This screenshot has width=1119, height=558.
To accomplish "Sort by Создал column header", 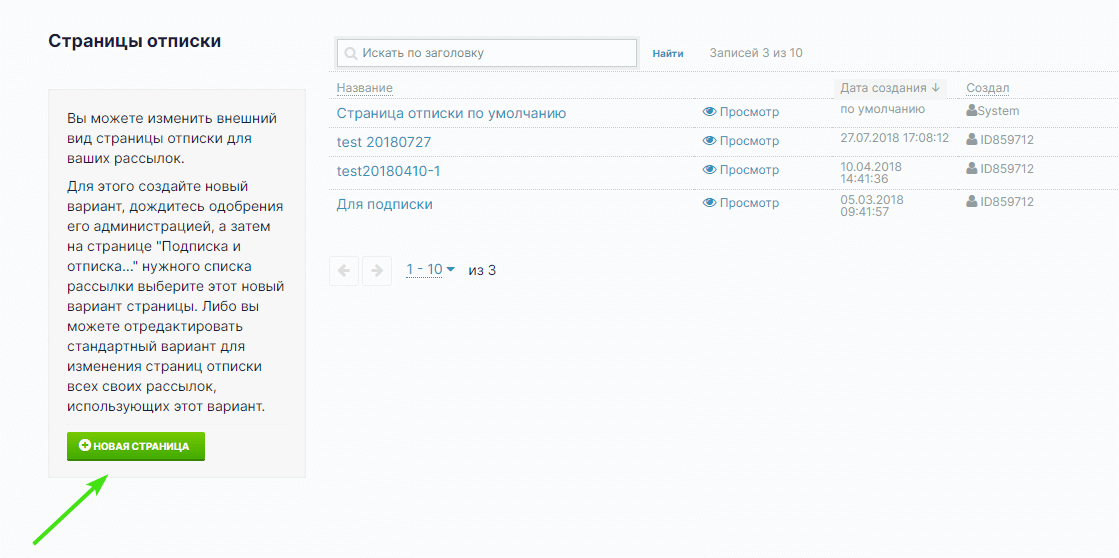I will (x=988, y=88).
